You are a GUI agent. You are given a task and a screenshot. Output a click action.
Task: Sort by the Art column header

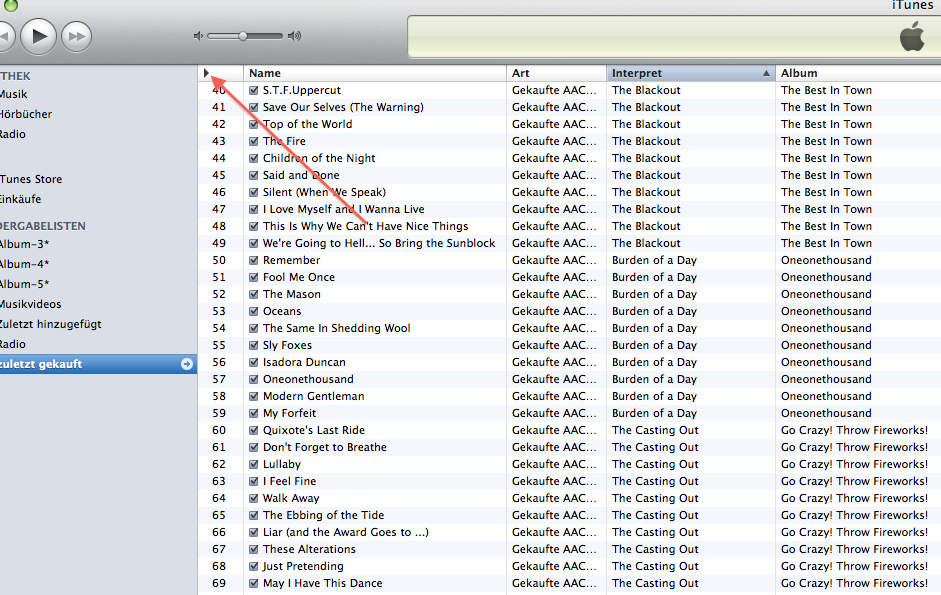coord(556,73)
